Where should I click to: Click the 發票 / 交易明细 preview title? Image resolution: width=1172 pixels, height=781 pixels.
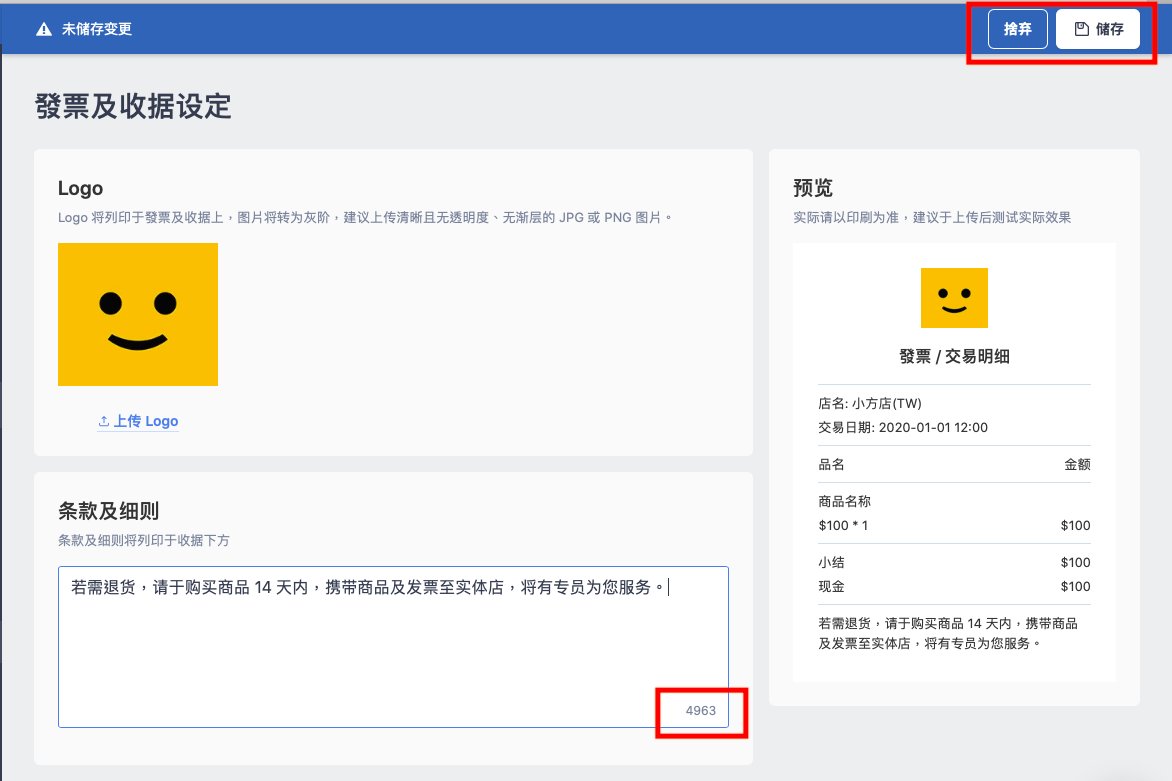pyautogui.click(x=954, y=356)
